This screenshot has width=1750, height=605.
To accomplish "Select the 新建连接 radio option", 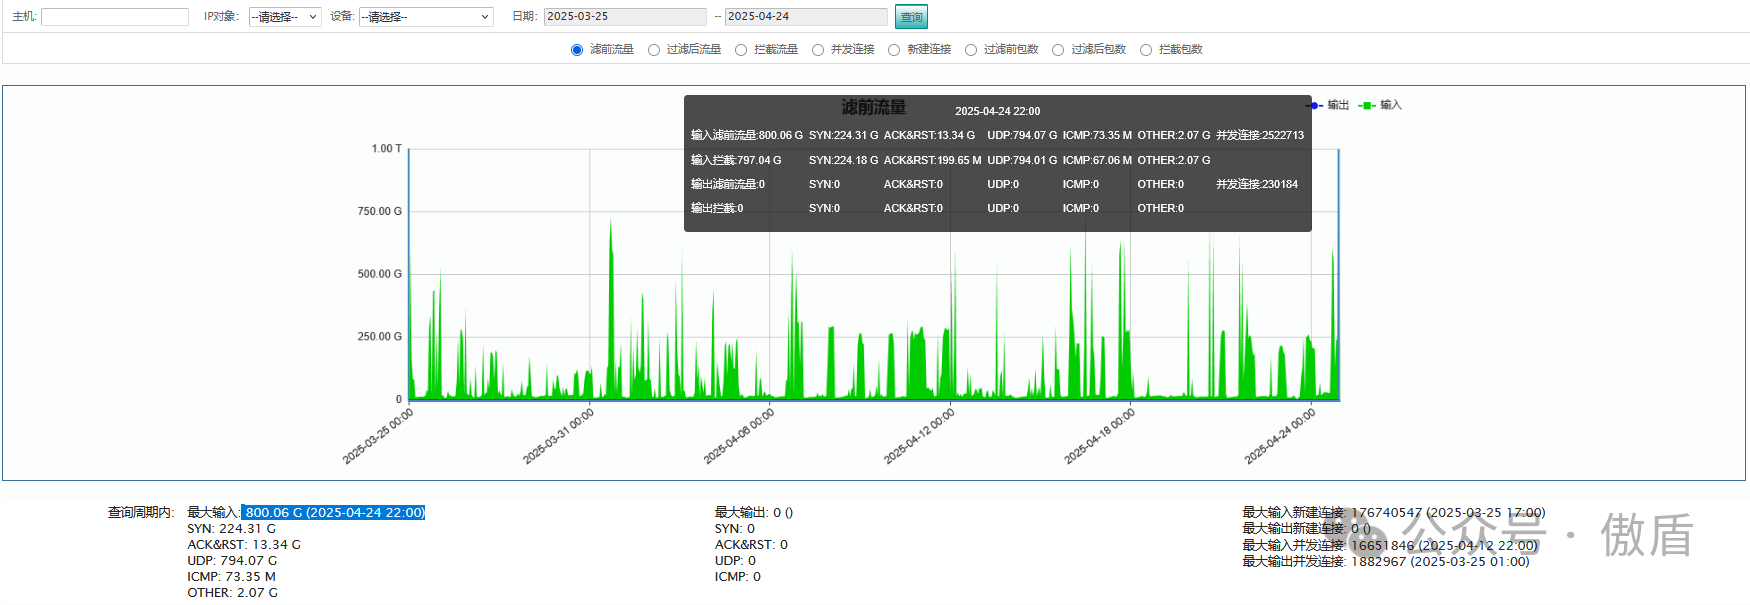I will [894, 50].
